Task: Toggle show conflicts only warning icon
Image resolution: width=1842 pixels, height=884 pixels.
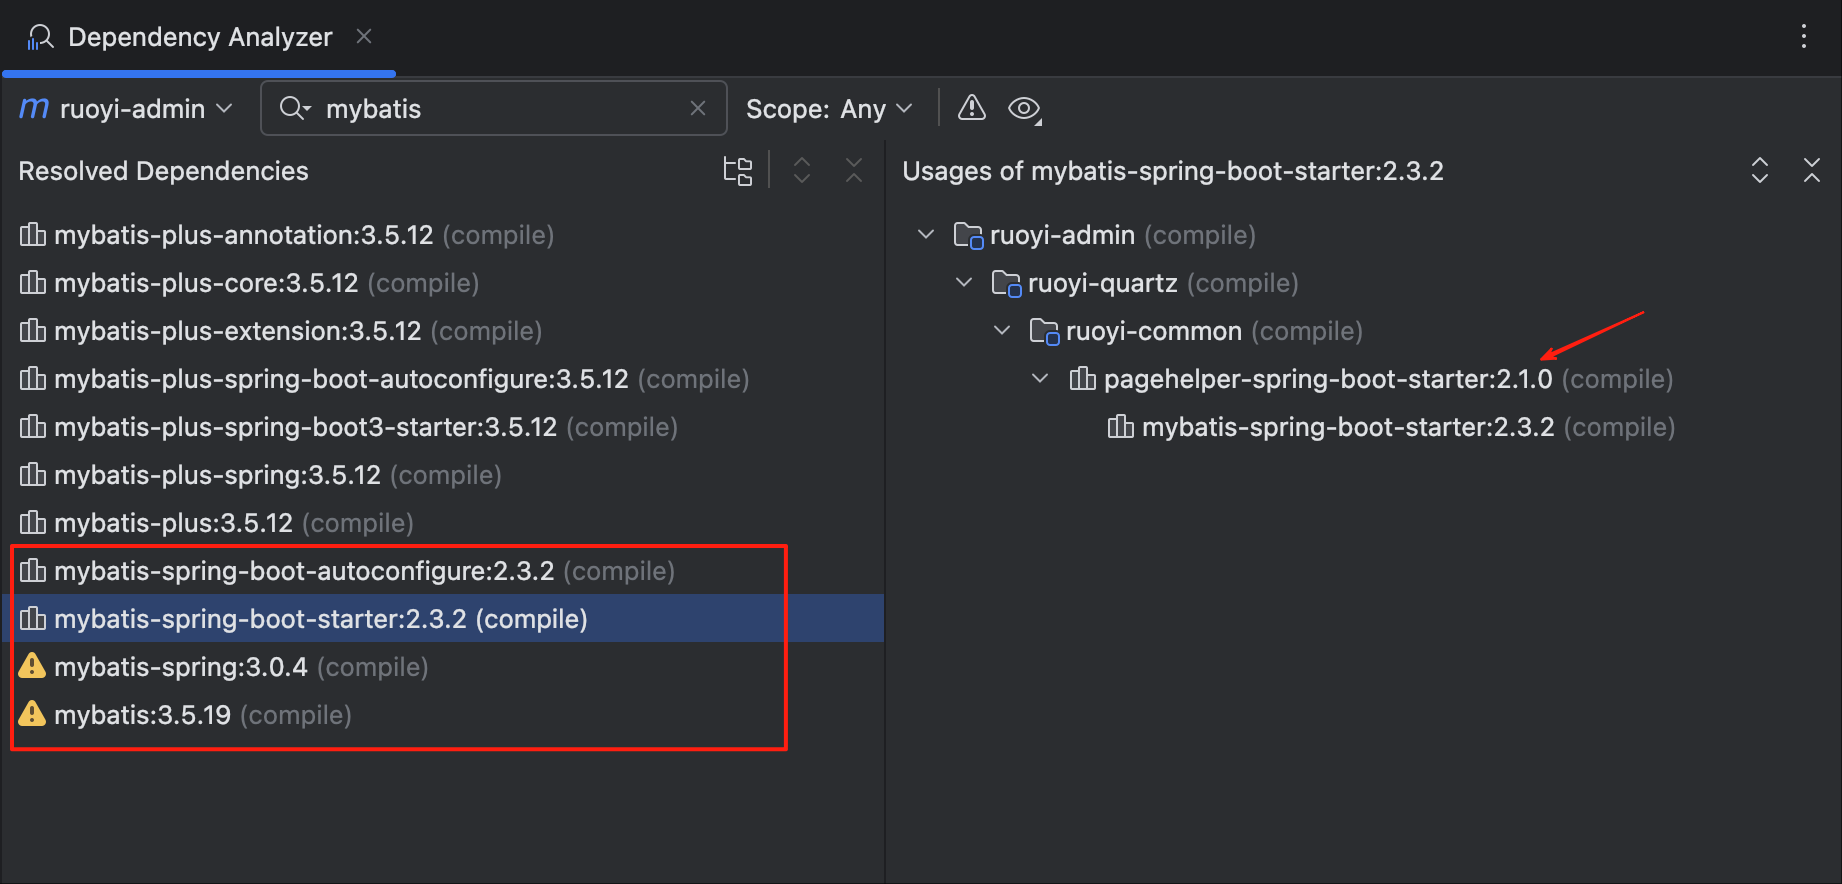Action: [x=971, y=108]
